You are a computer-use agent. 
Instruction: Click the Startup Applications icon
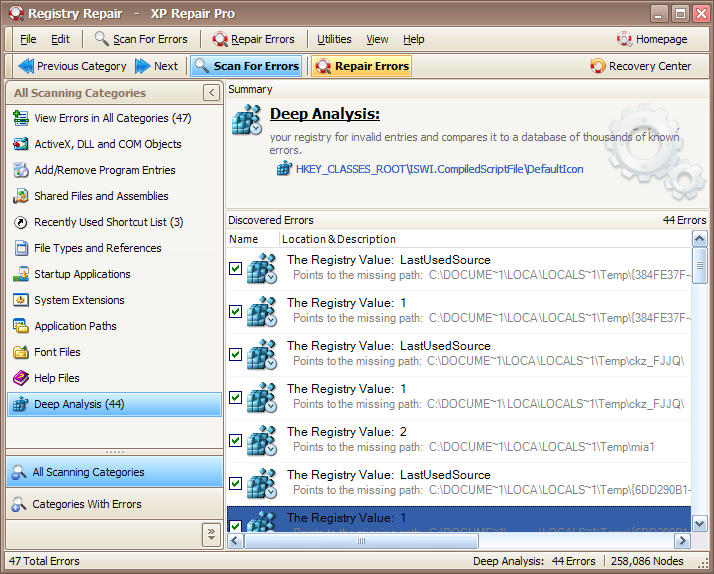(x=20, y=274)
